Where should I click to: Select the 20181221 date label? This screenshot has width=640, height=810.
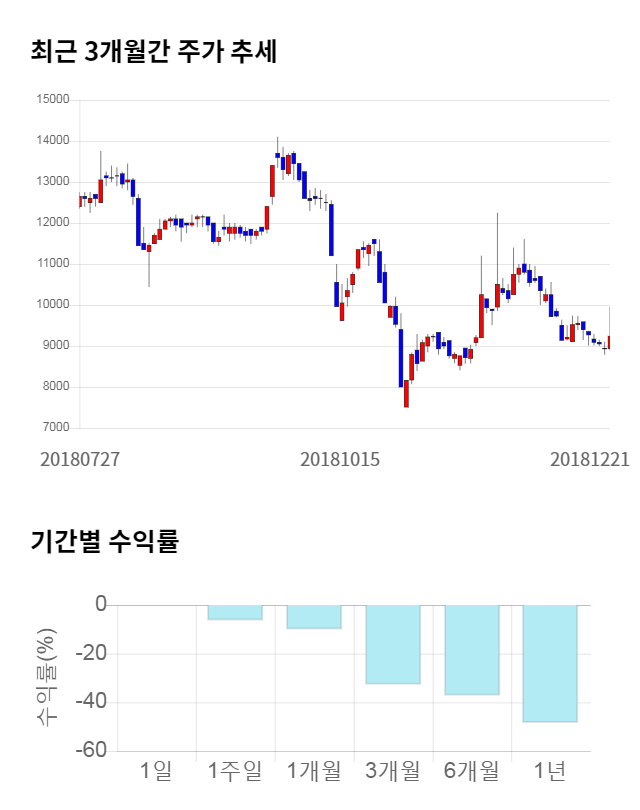(590, 460)
